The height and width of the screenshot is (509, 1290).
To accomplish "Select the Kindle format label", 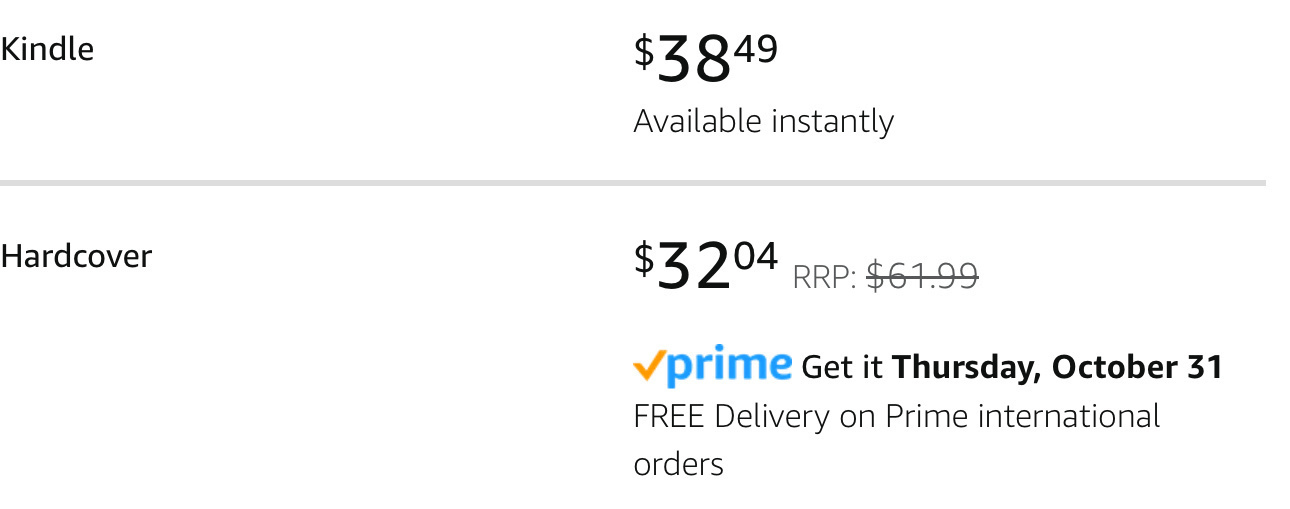I will [x=47, y=49].
